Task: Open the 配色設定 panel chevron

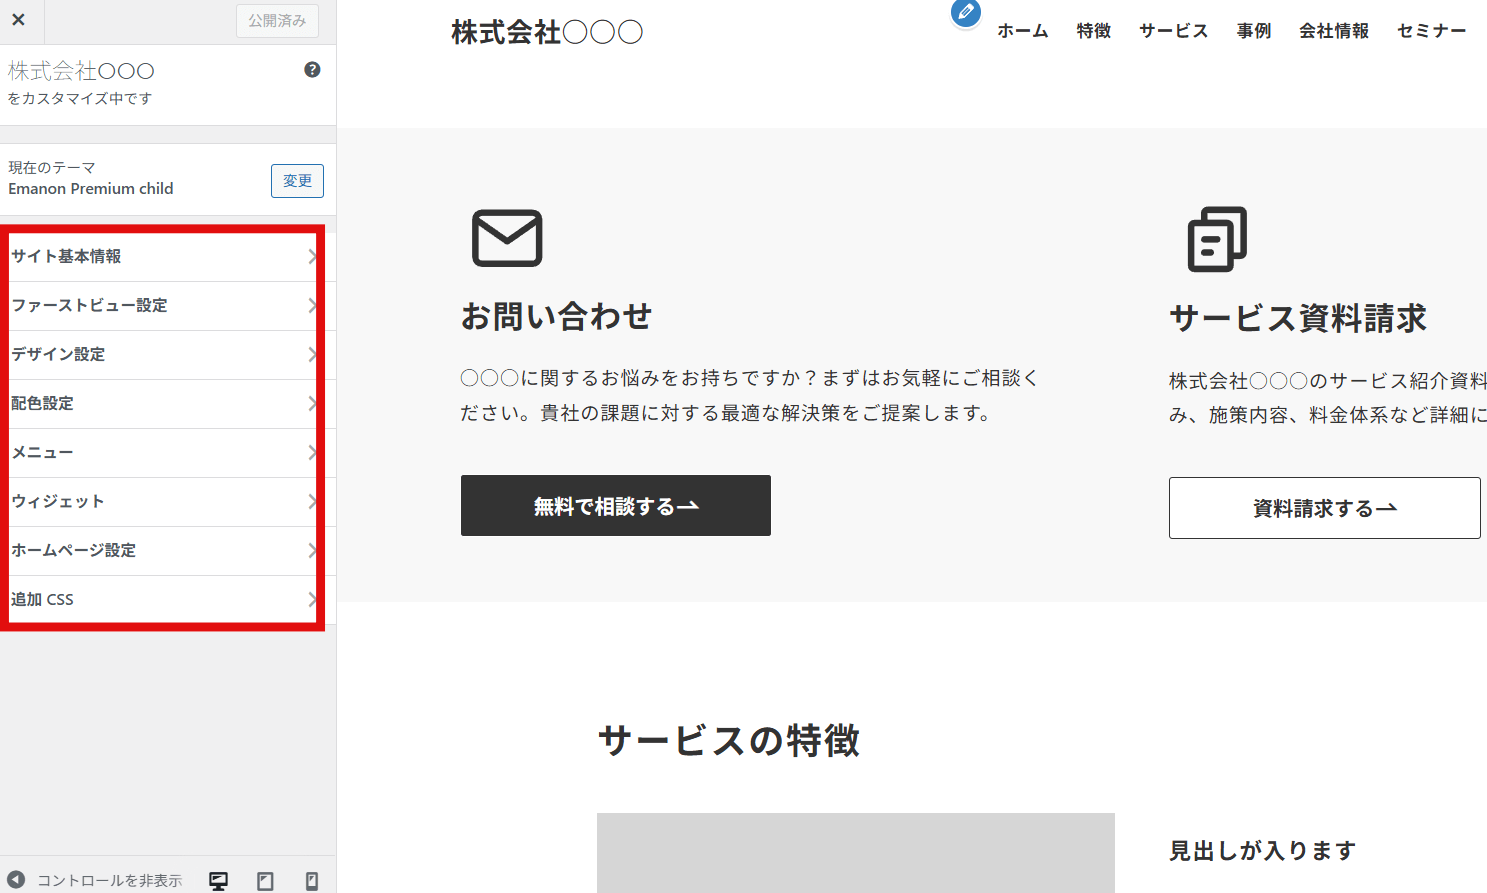Action: tap(313, 403)
